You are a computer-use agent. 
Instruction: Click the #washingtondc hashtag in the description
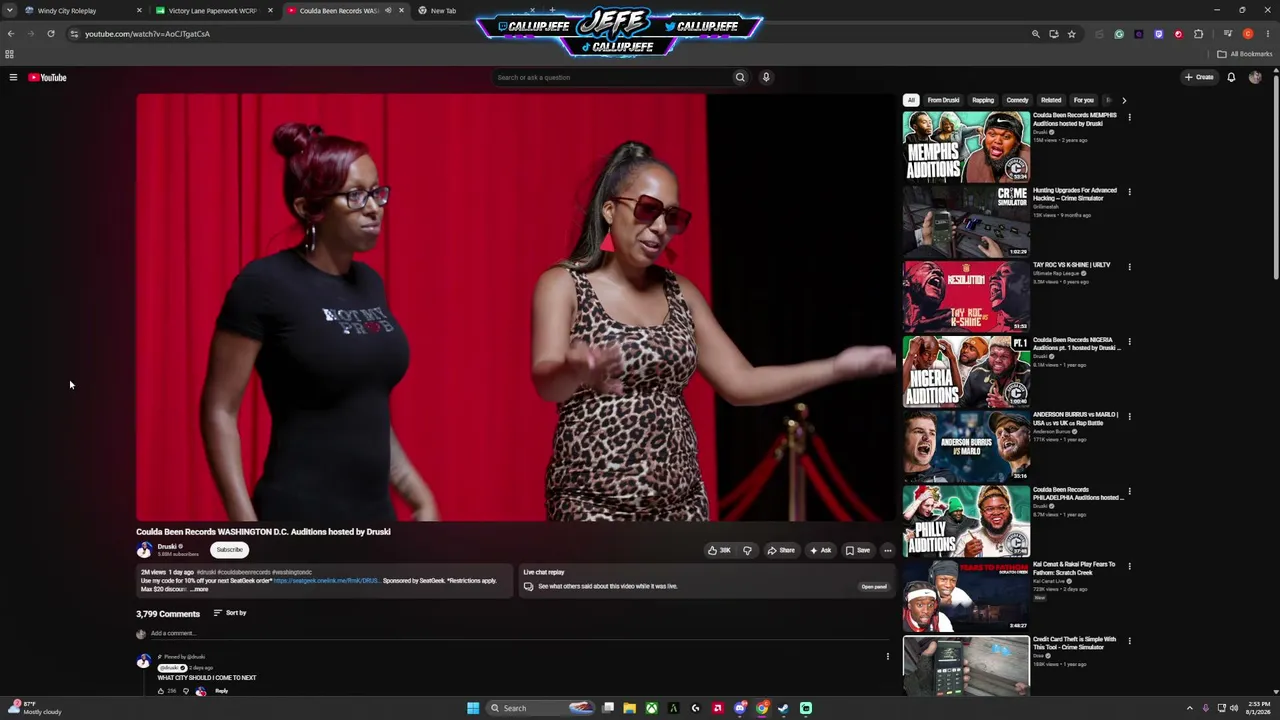[292, 572]
